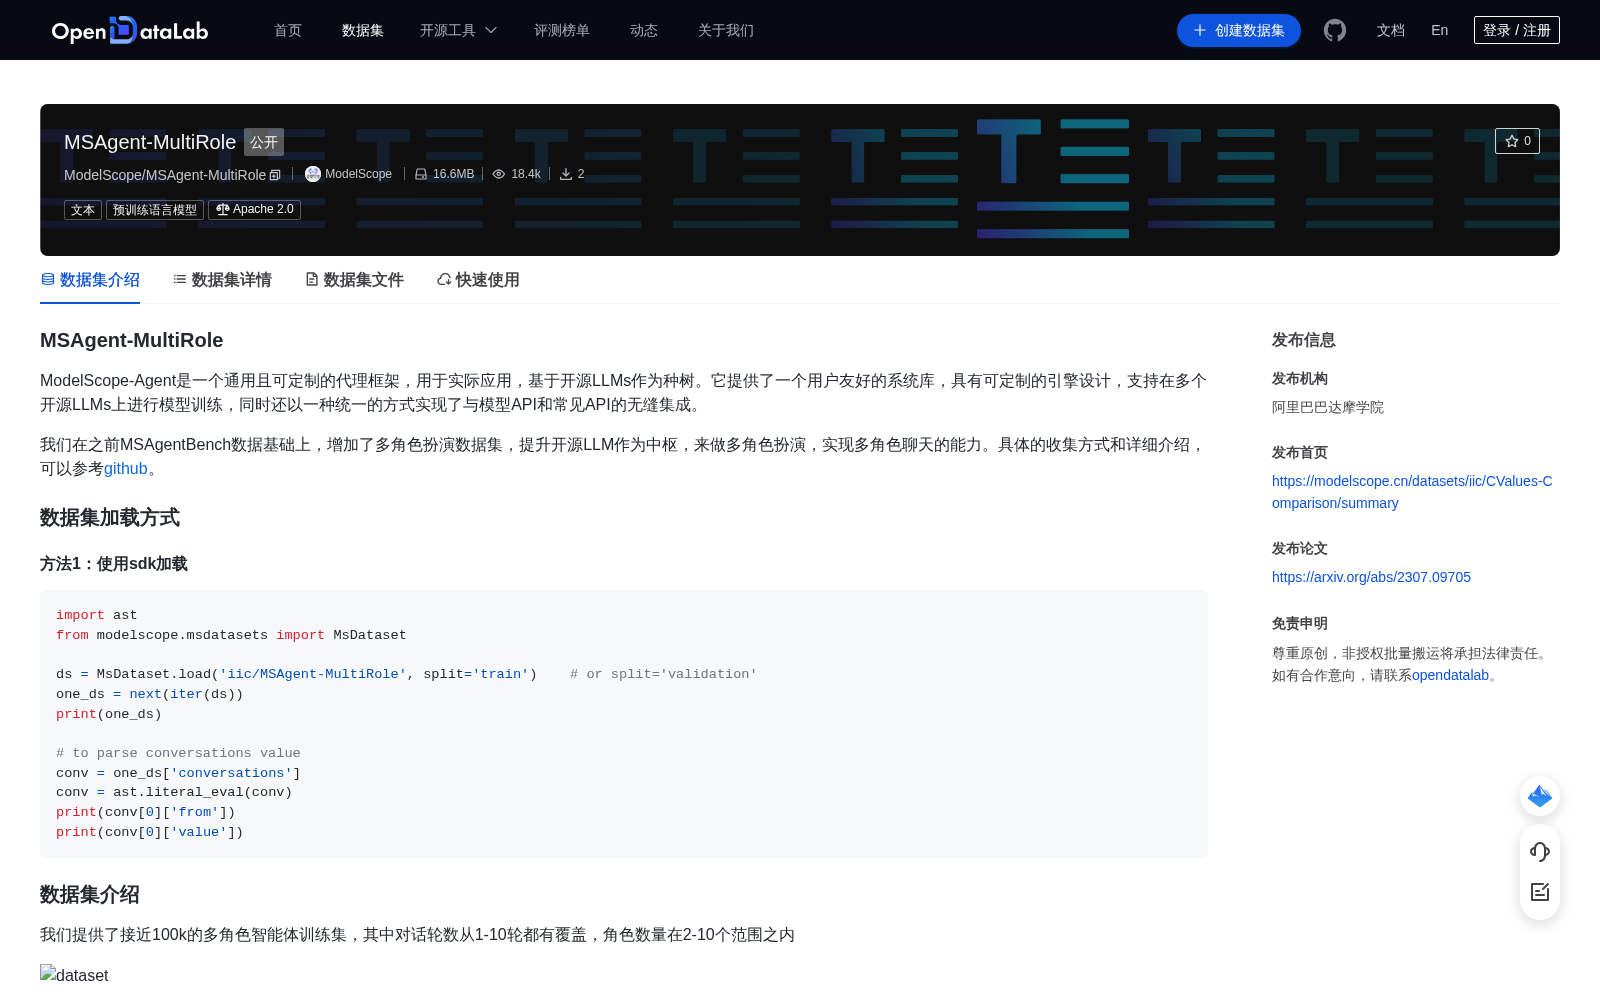Click the 发布信息 sidebar heading
The width and height of the screenshot is (1600, 1000).
(x=1304, y=340)
